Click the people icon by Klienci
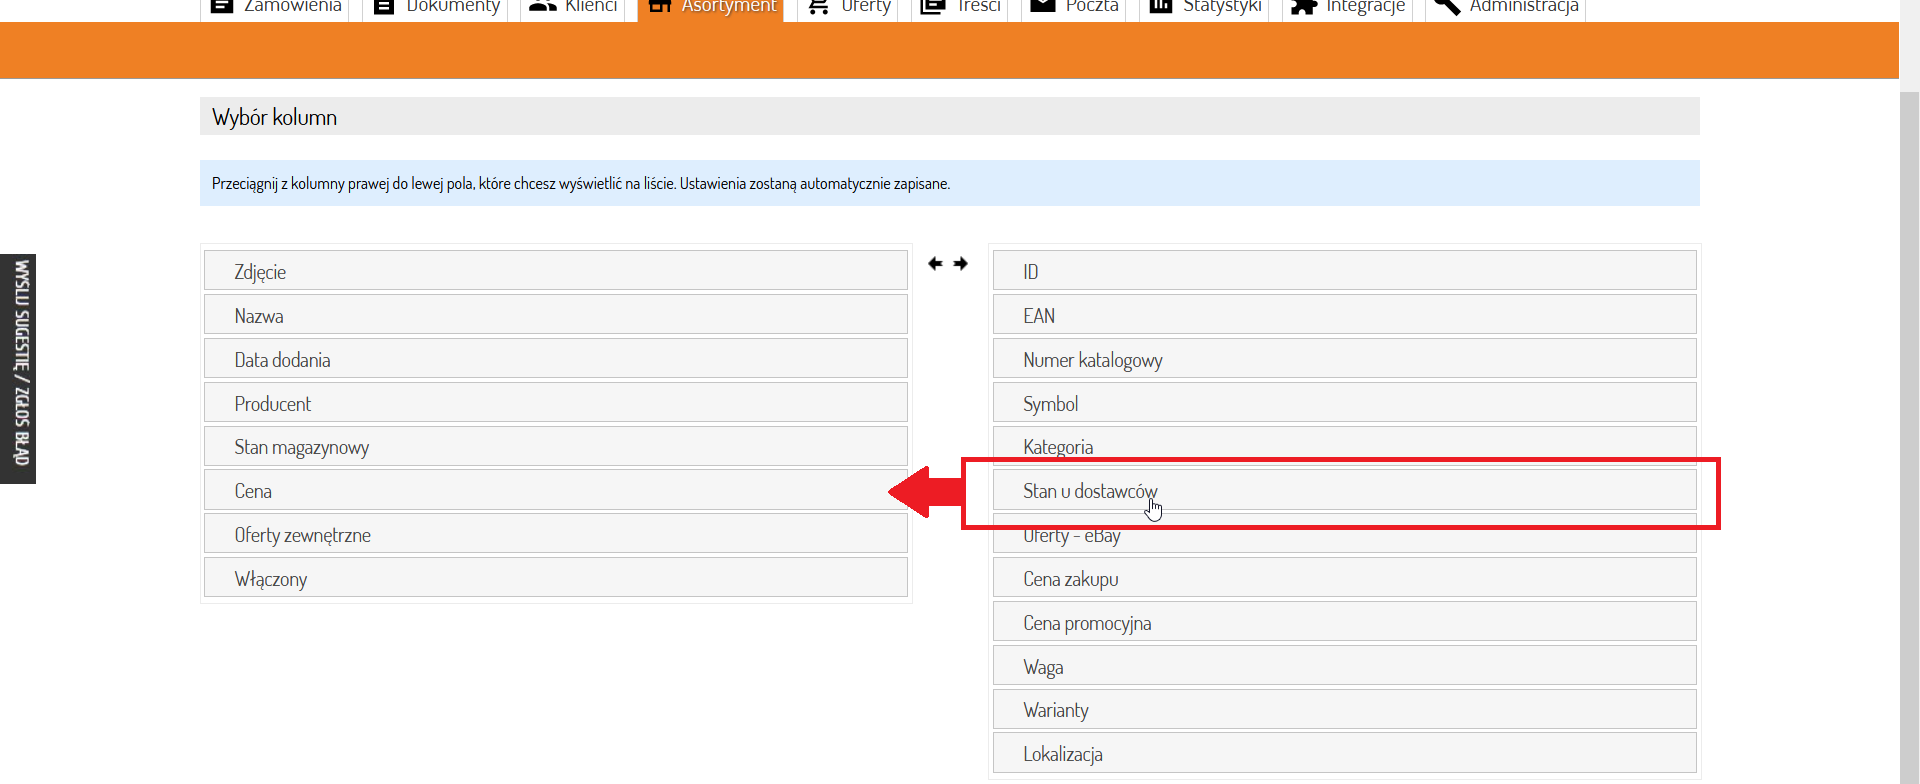 [x=542, y=6]
